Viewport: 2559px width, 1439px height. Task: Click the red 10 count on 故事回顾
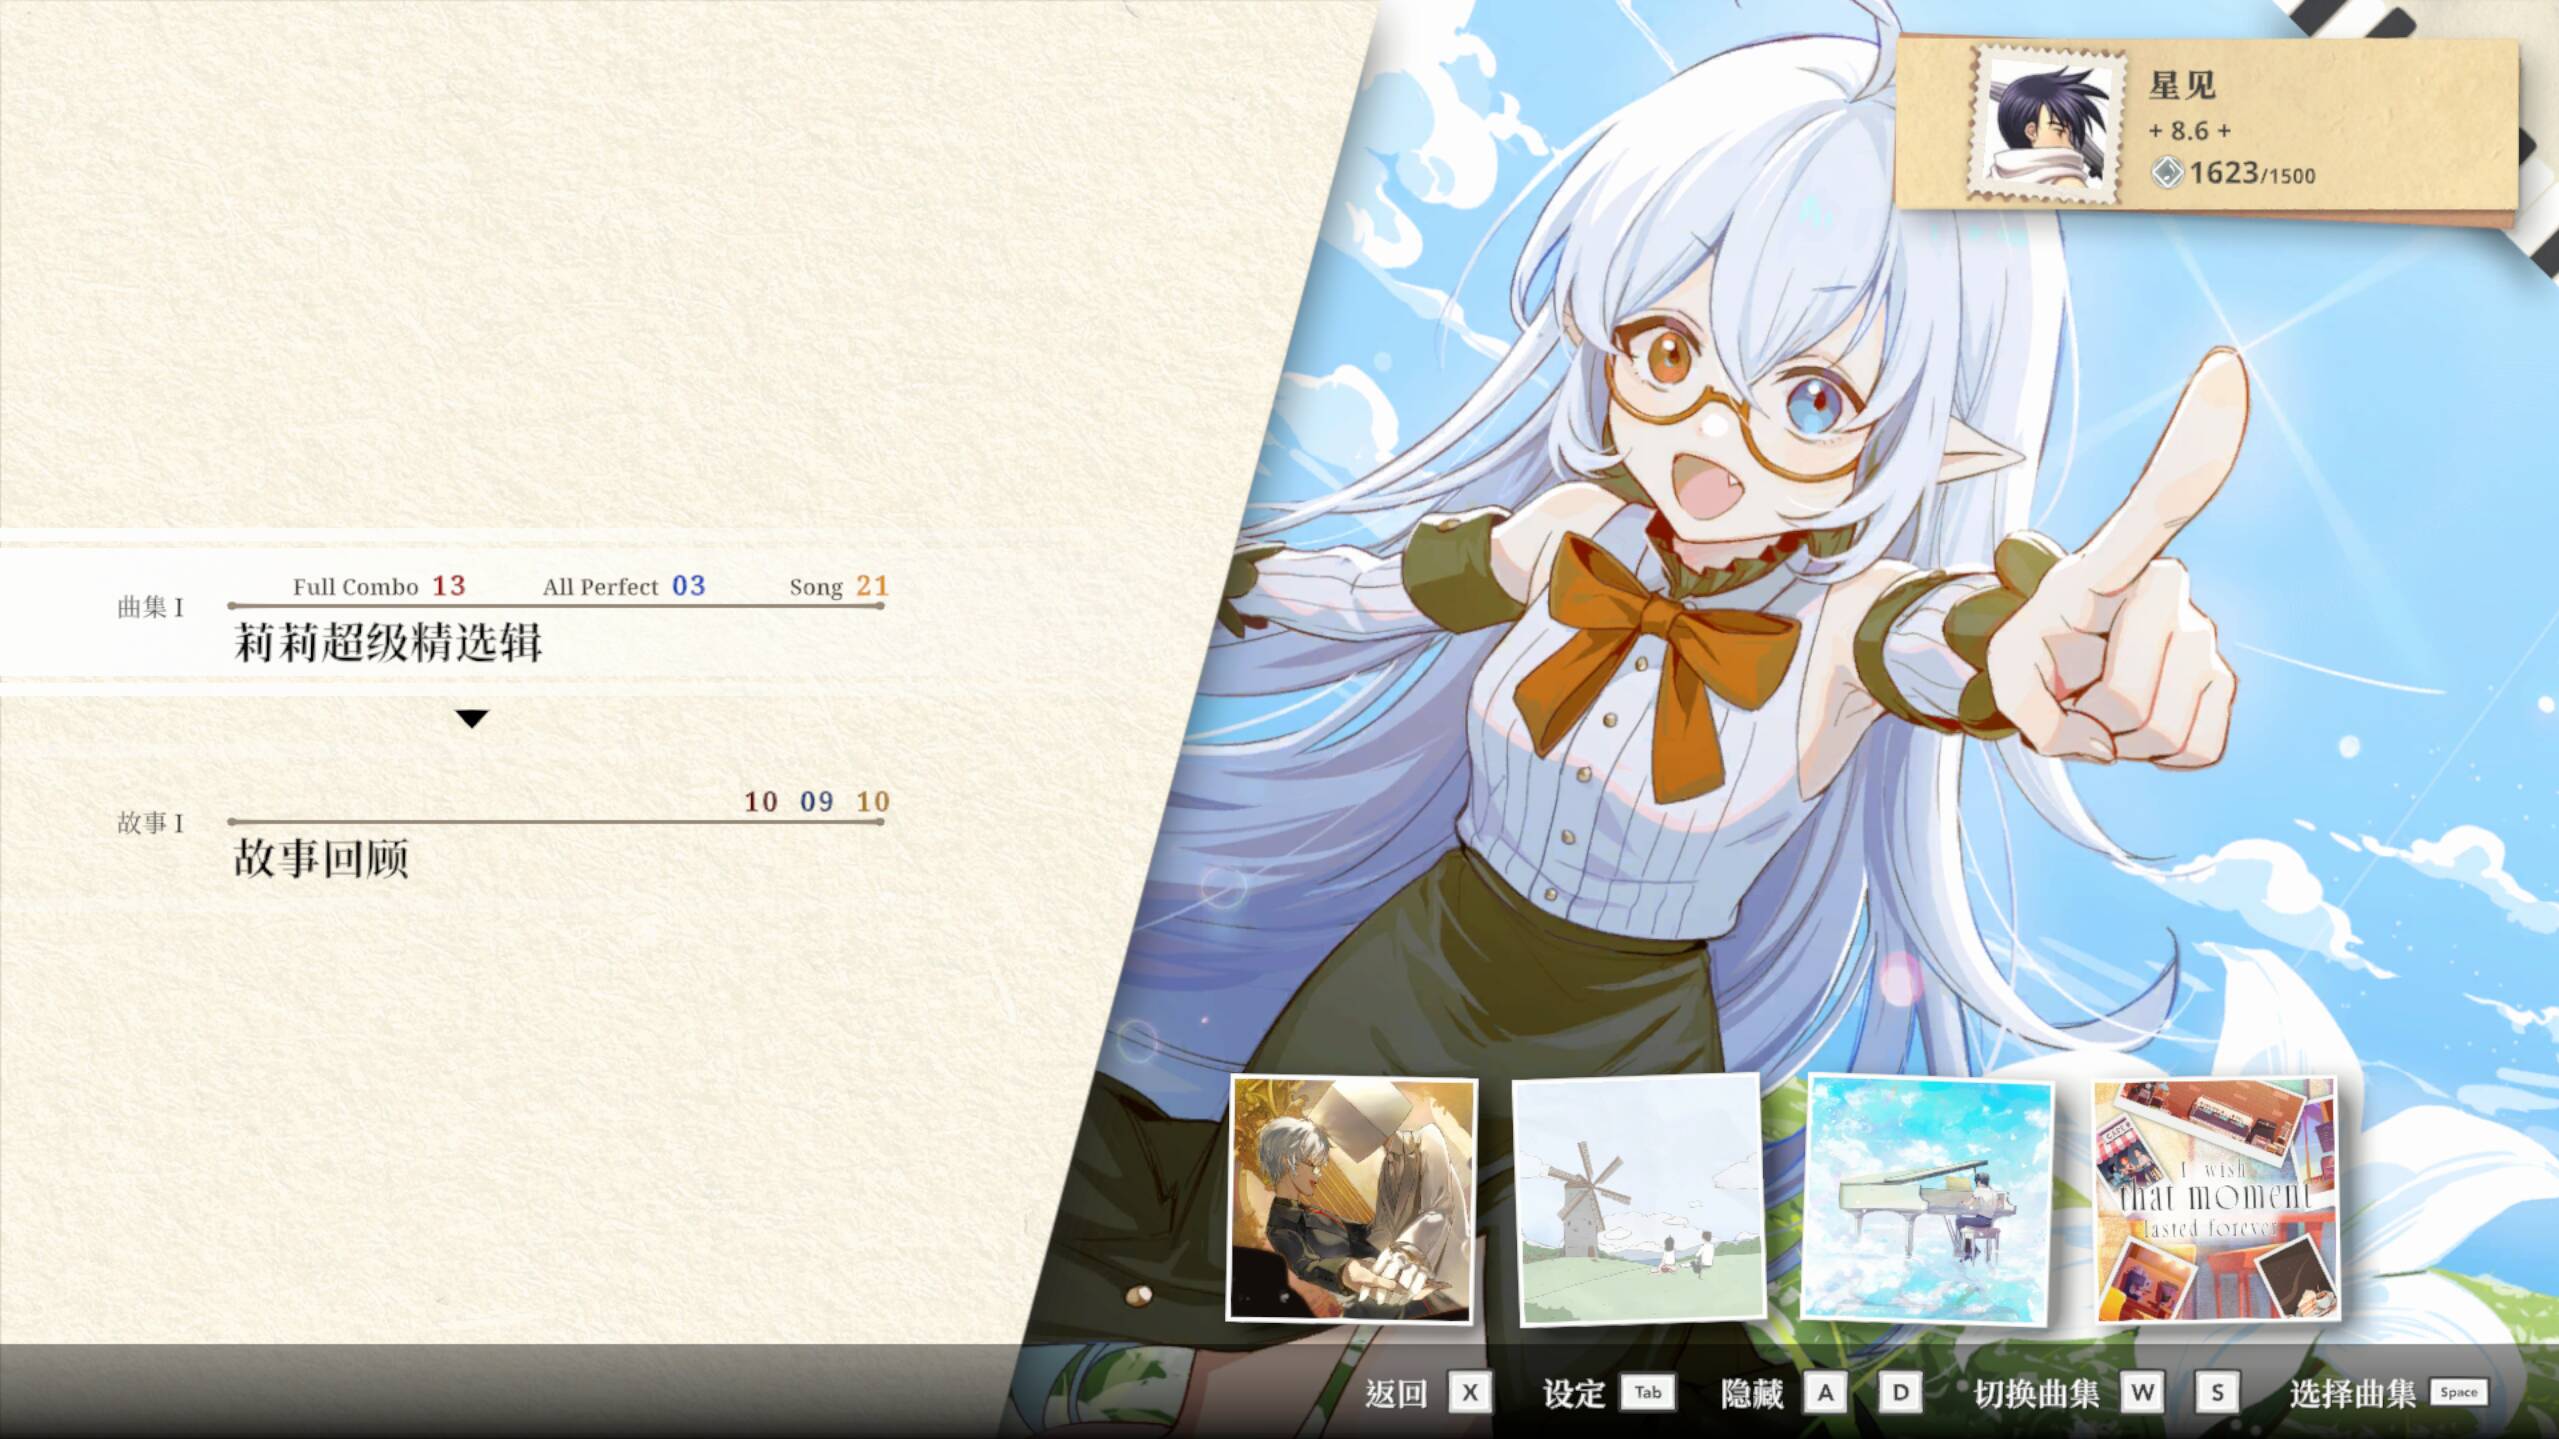[x=760, y=801]
